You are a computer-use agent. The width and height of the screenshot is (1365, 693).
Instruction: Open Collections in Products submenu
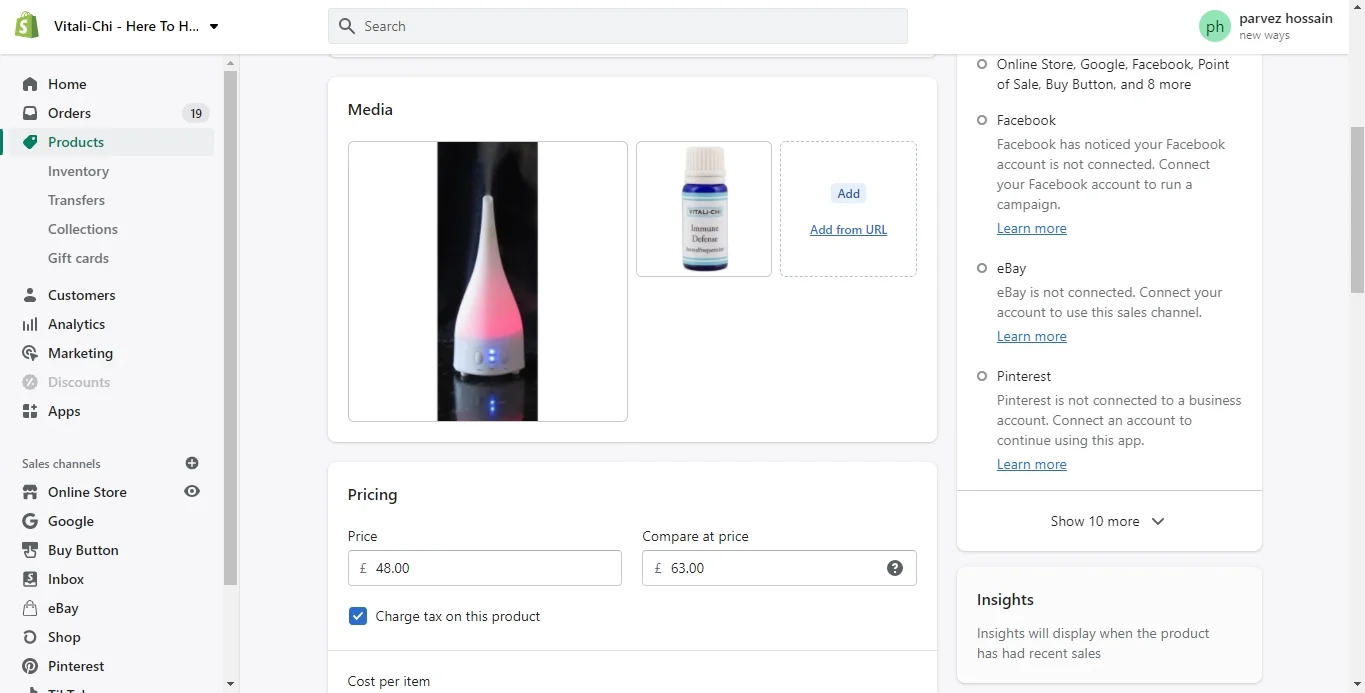pos(83,229)
